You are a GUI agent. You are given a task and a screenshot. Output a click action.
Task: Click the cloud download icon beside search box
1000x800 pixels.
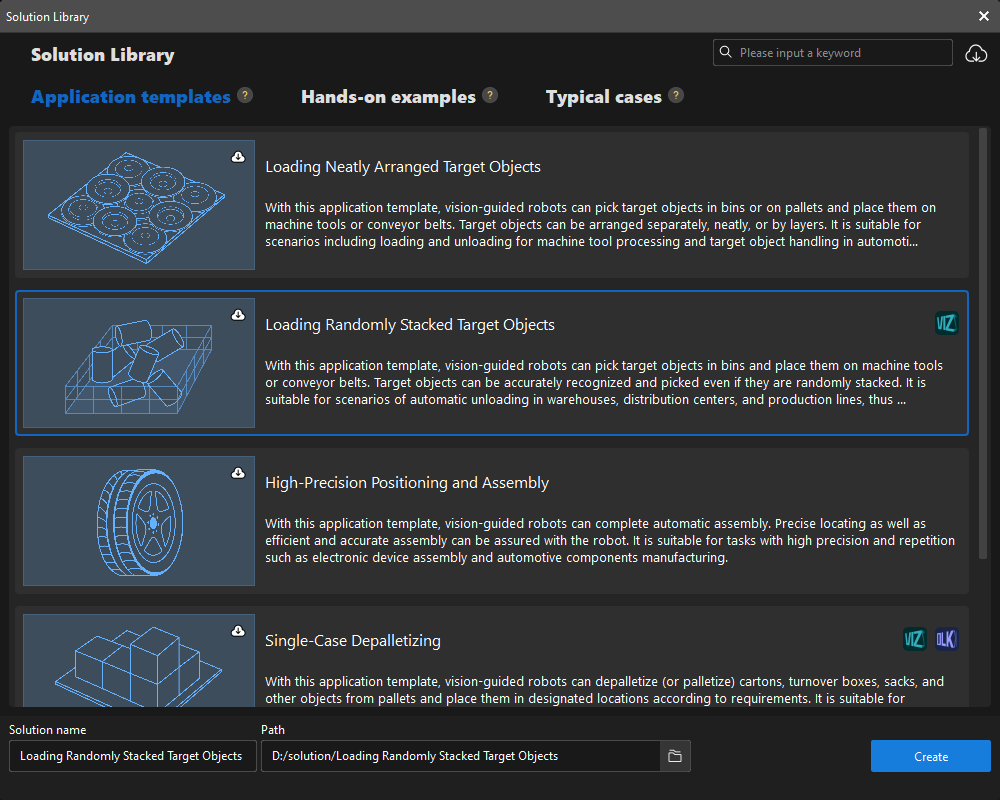976,54
